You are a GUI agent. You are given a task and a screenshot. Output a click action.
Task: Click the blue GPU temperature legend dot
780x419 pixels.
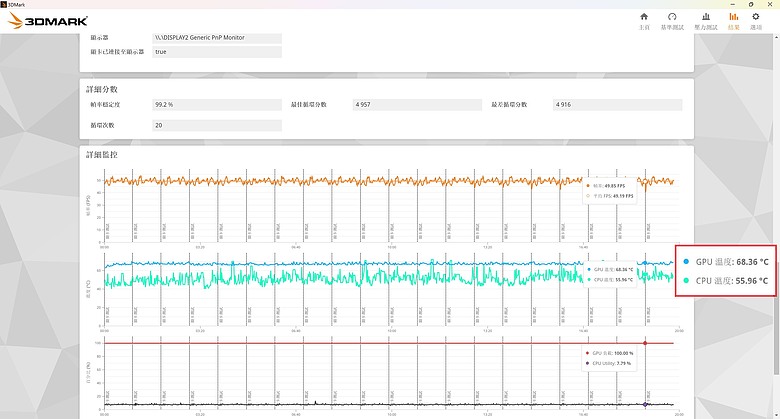point(686,261)
